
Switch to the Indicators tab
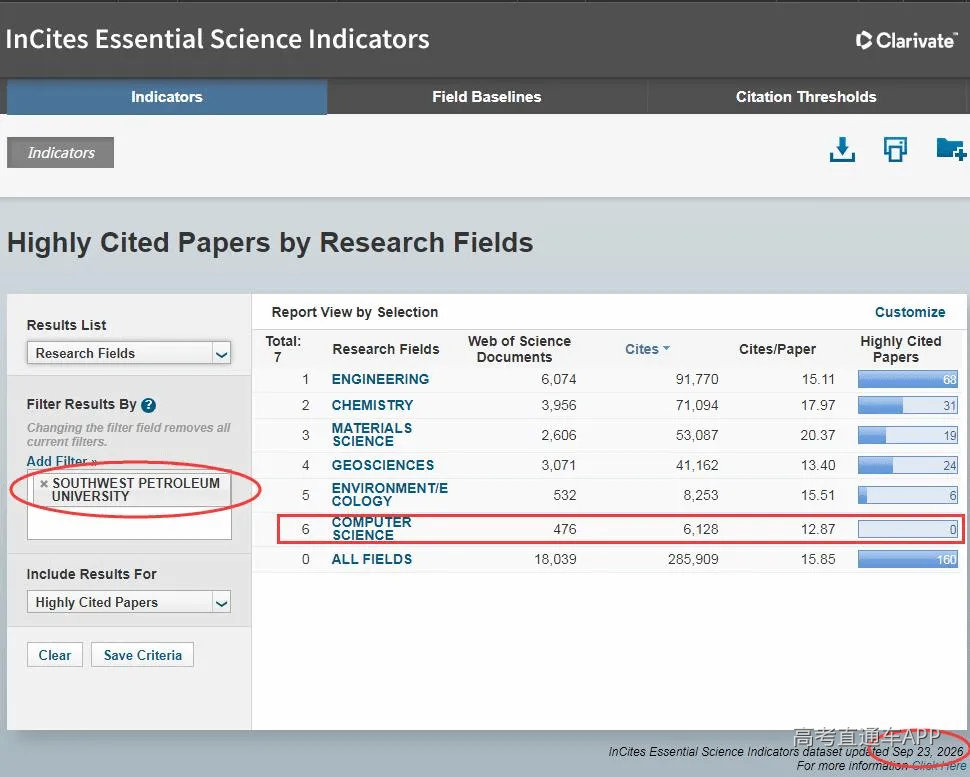pos(166,97)
